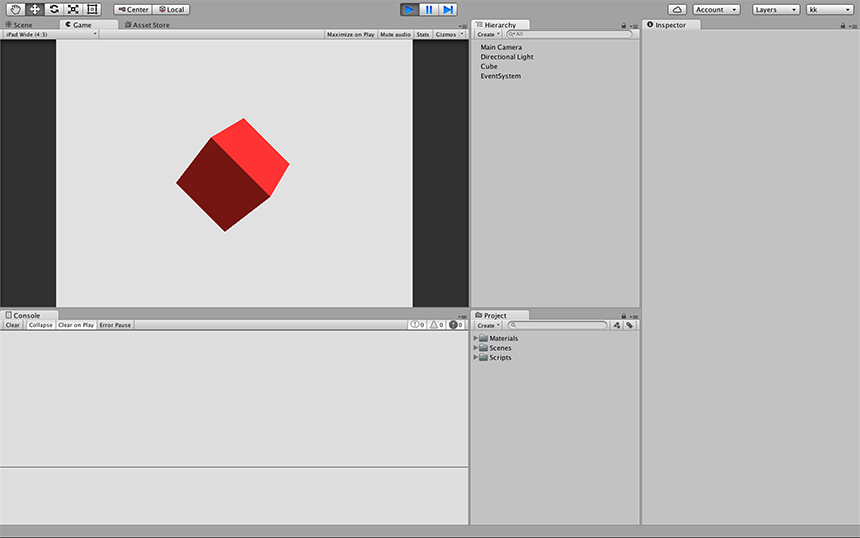Open Hierarchy Create dropdown

488,34
